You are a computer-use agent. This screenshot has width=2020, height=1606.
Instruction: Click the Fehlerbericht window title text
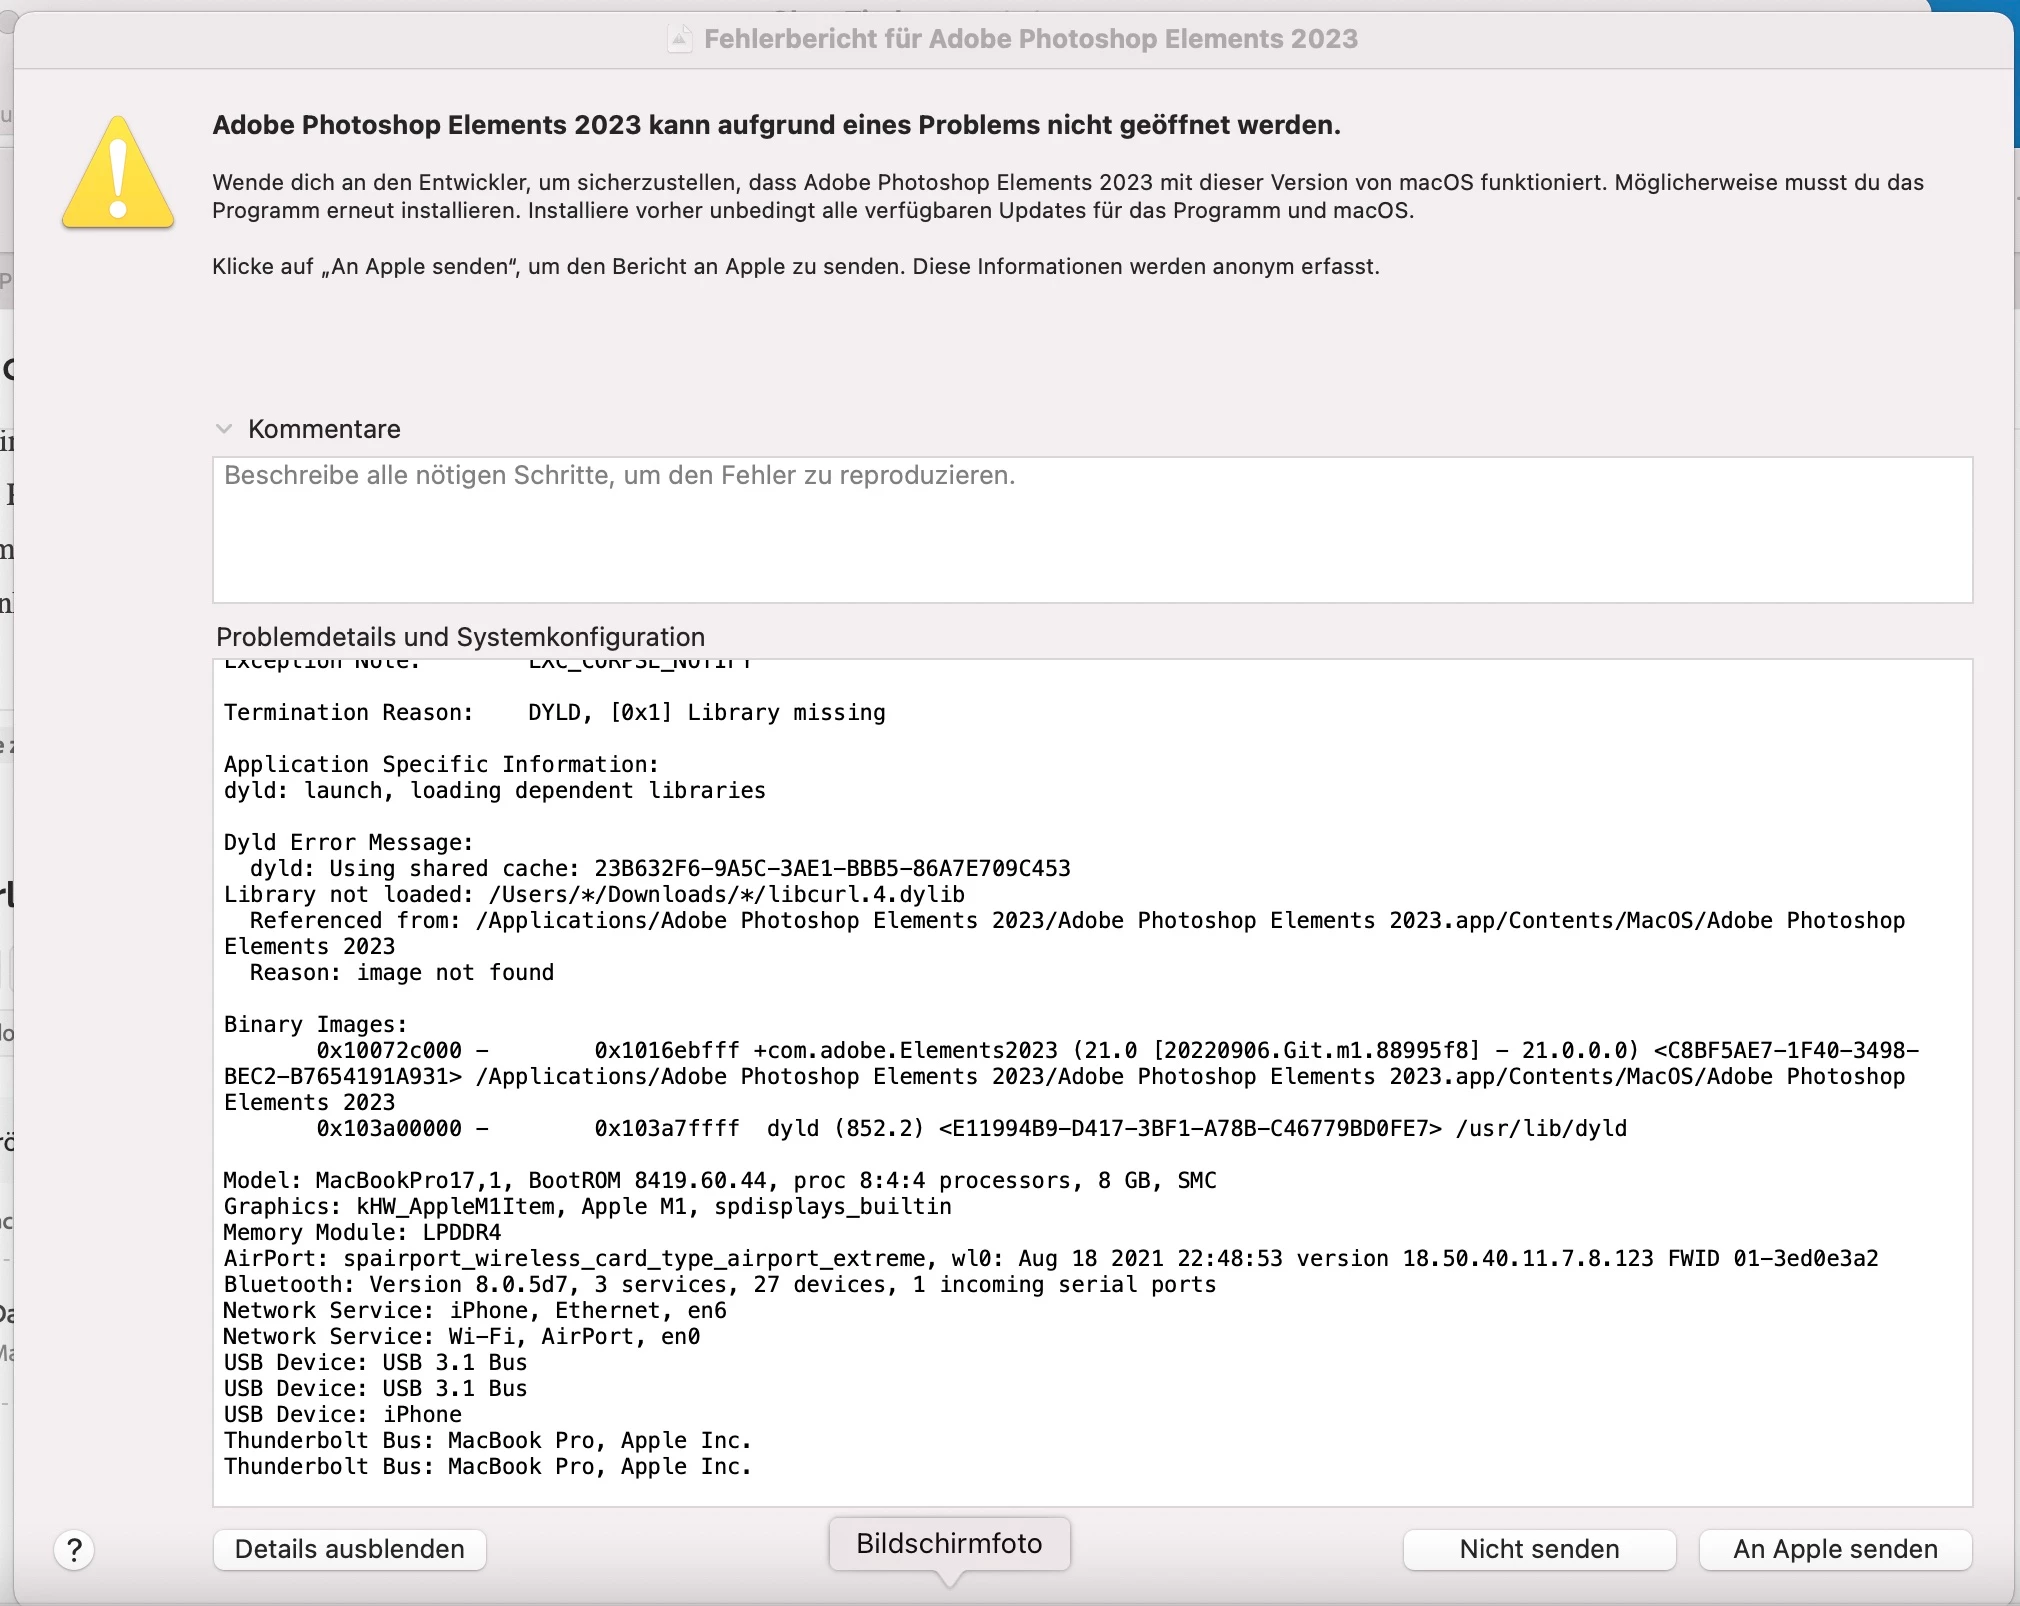tap(1030, 39)
